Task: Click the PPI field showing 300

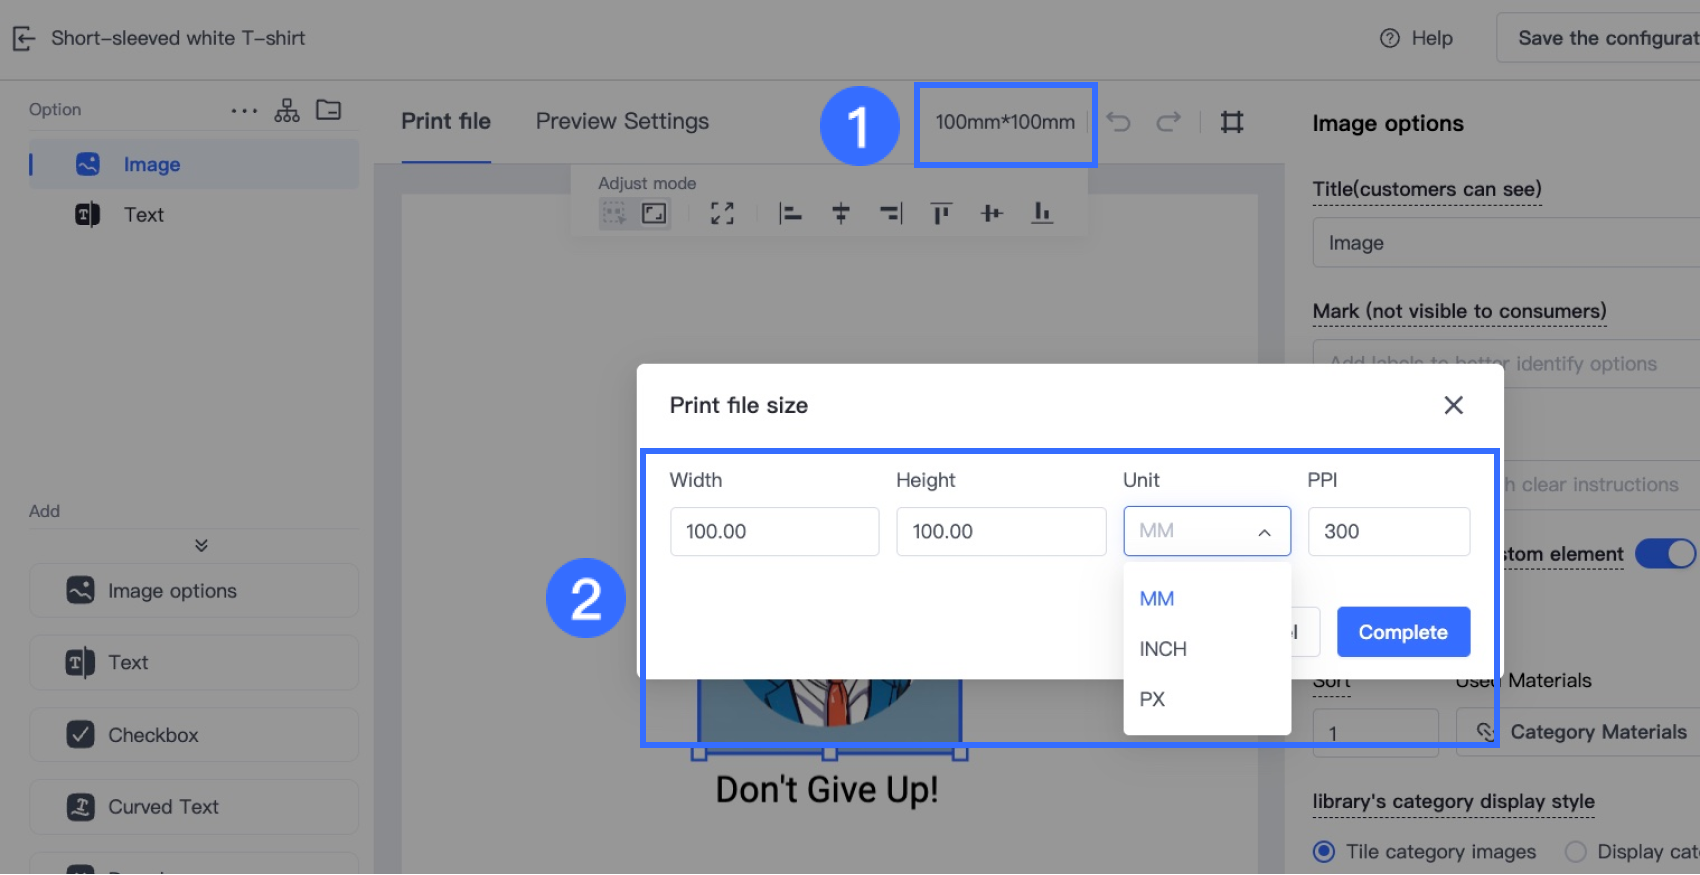Action: point(1389,531)
